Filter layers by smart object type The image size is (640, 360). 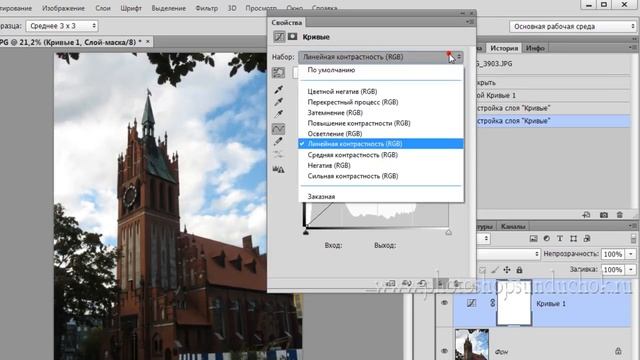[x=587, y=239]
